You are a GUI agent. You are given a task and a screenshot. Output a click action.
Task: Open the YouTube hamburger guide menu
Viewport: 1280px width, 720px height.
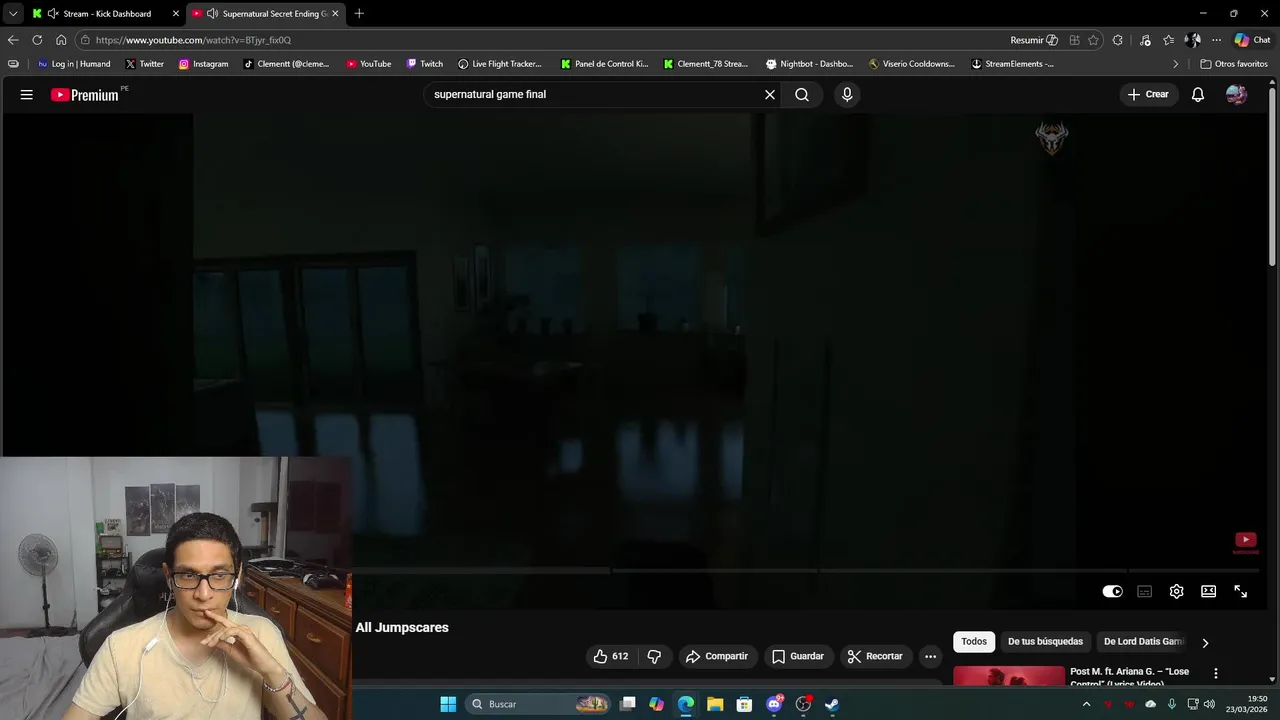click(27, 94)
